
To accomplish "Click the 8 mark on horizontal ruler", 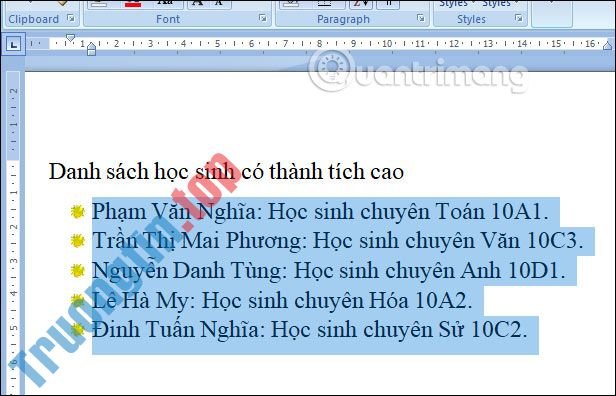I will (319, 44).
